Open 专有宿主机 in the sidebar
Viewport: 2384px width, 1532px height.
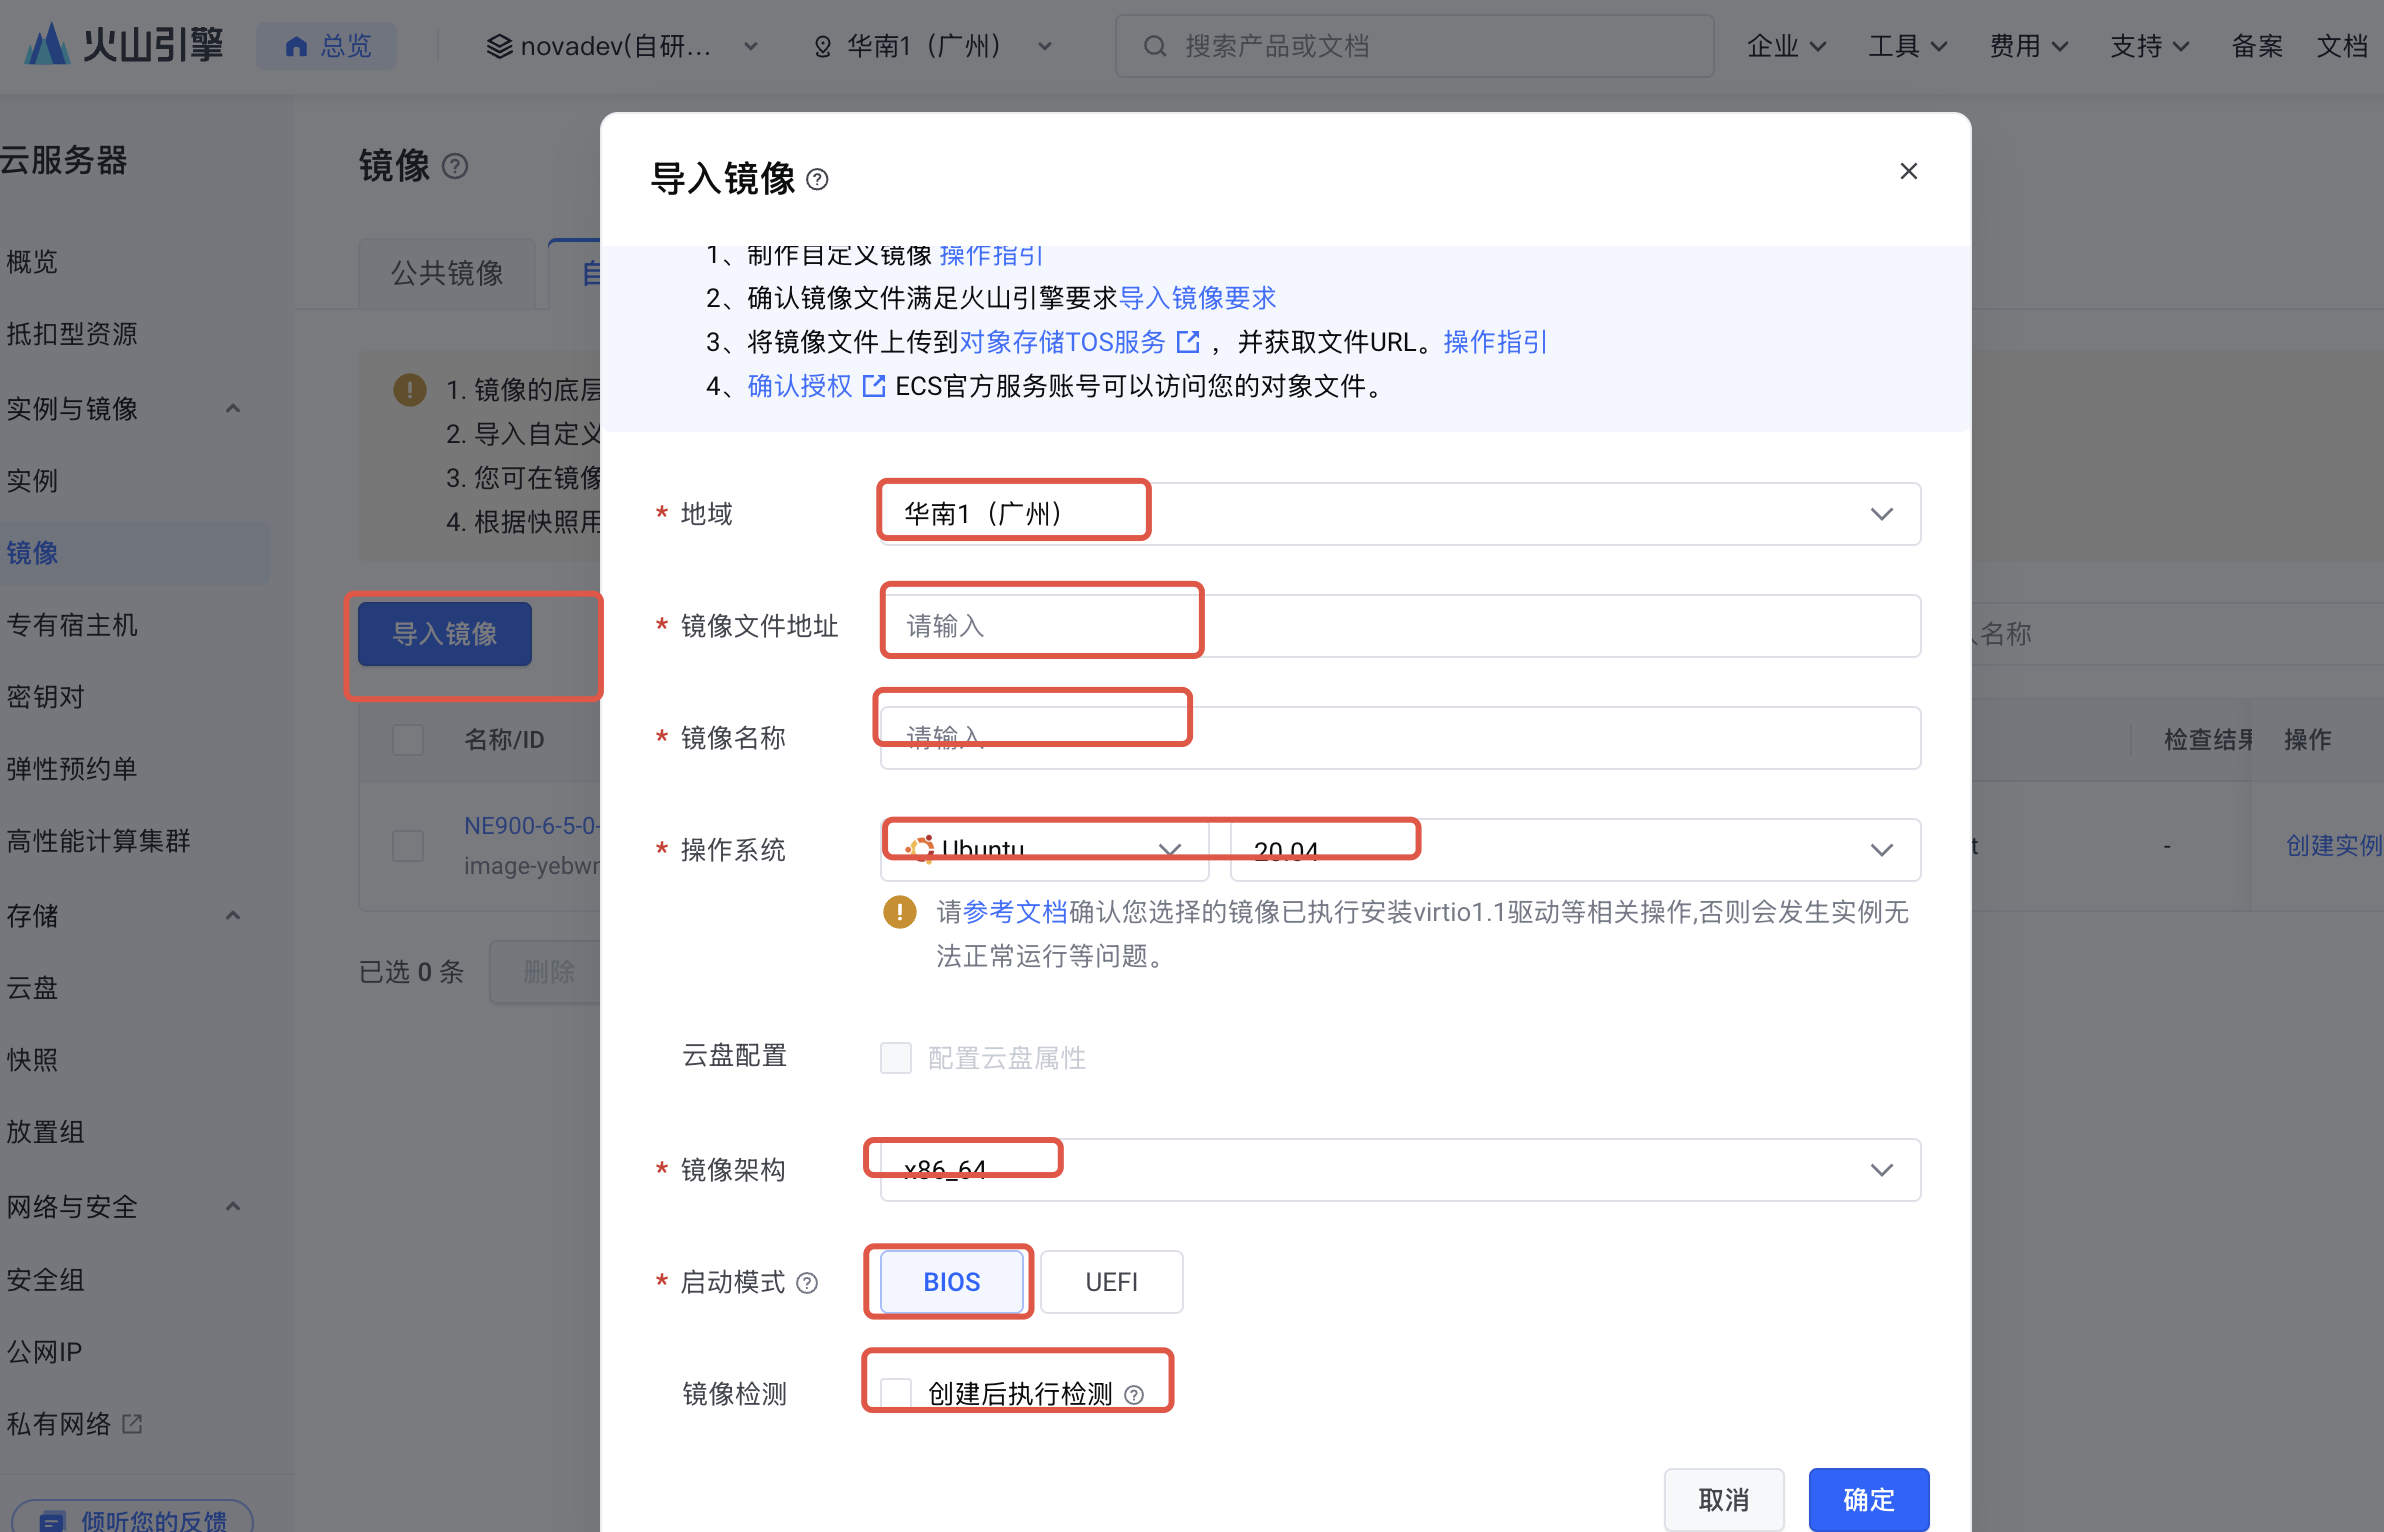72,625
